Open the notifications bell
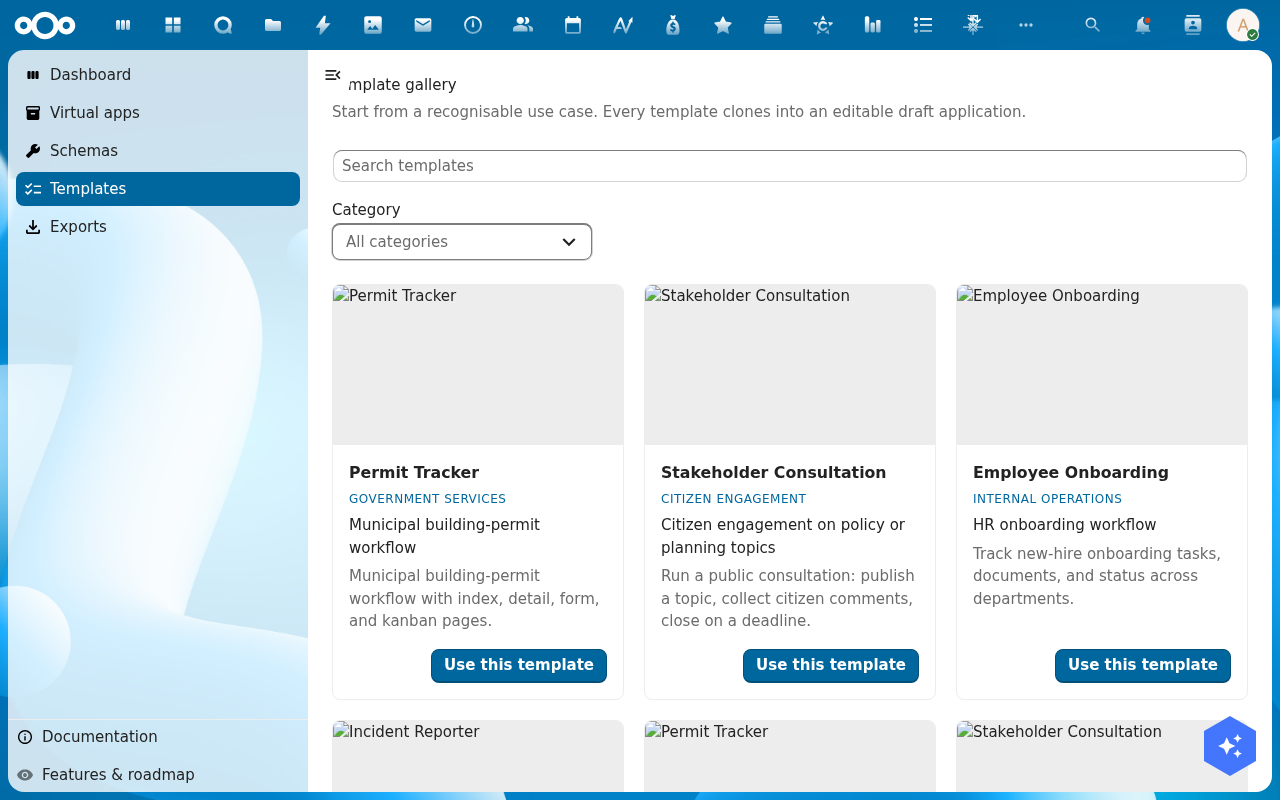The image size is (1280, 800). coord(1143,25)
